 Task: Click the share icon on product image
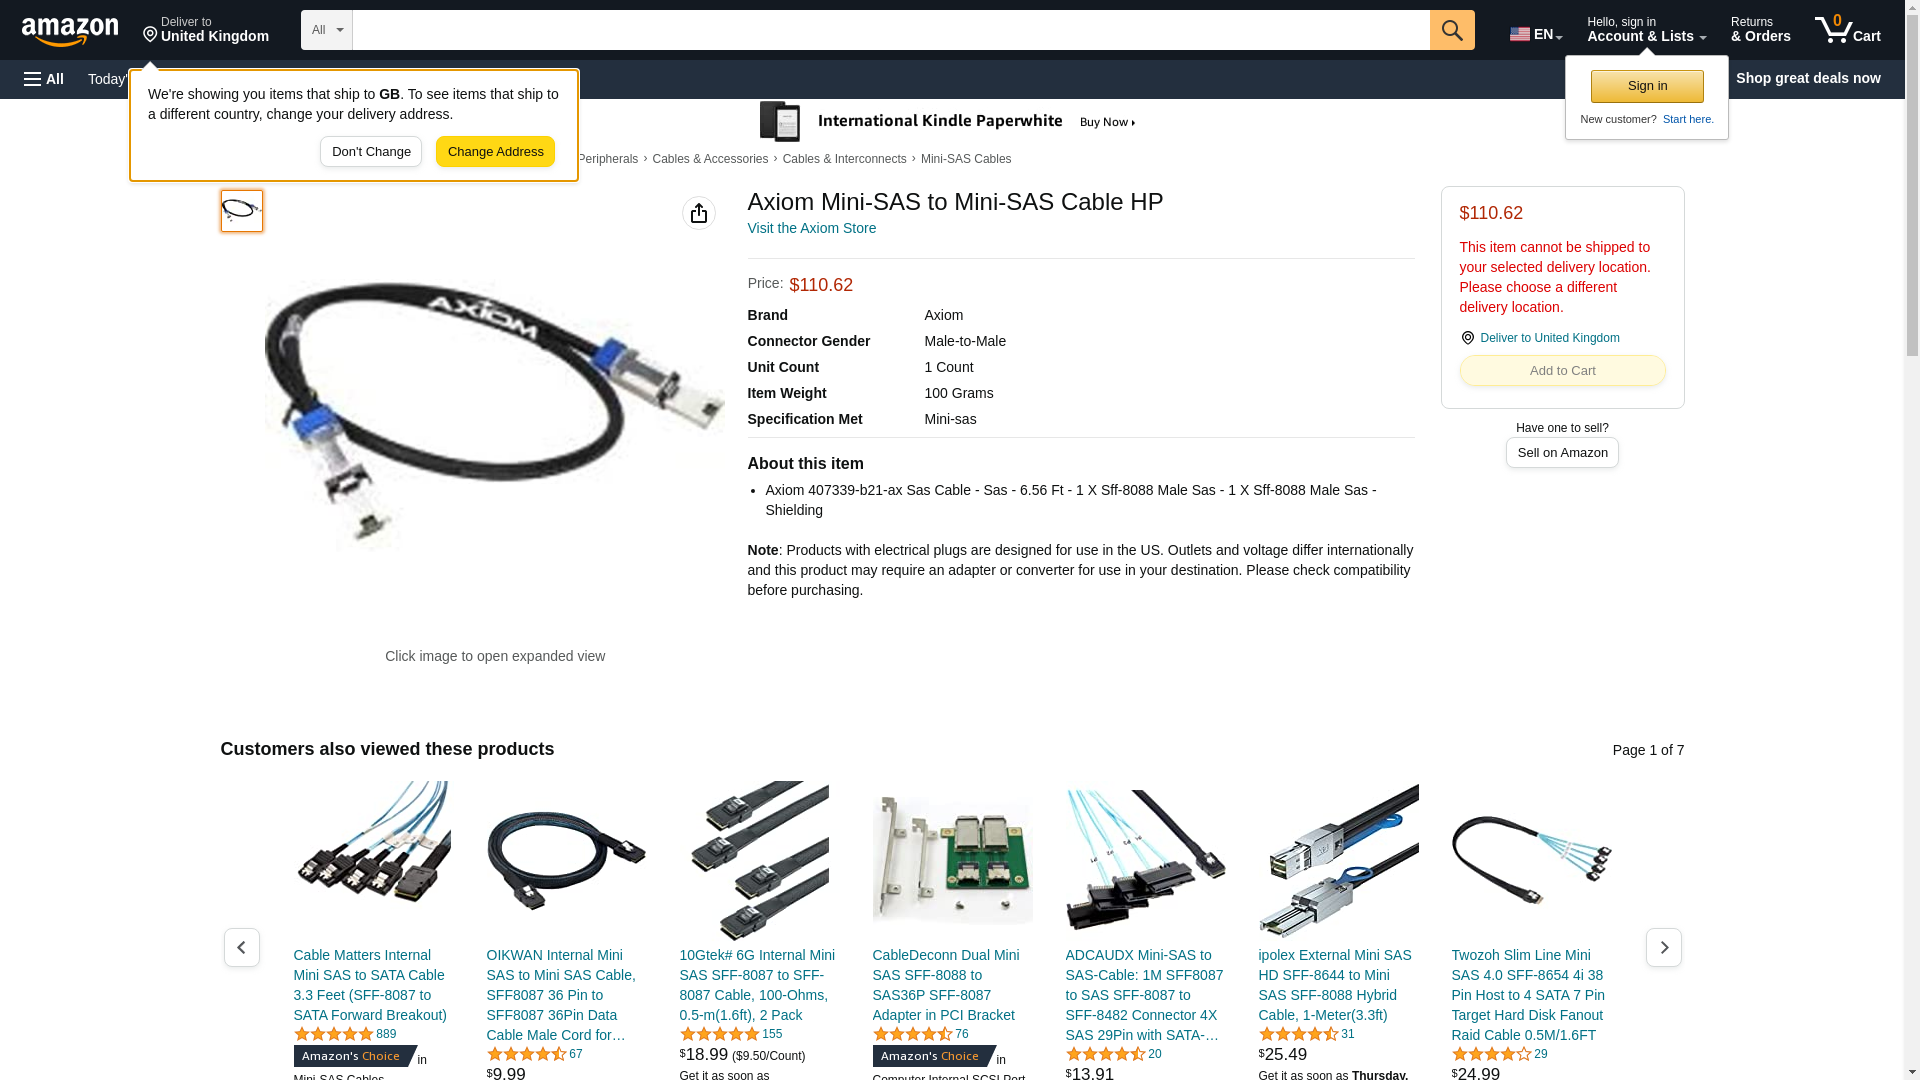coord(699,213)
